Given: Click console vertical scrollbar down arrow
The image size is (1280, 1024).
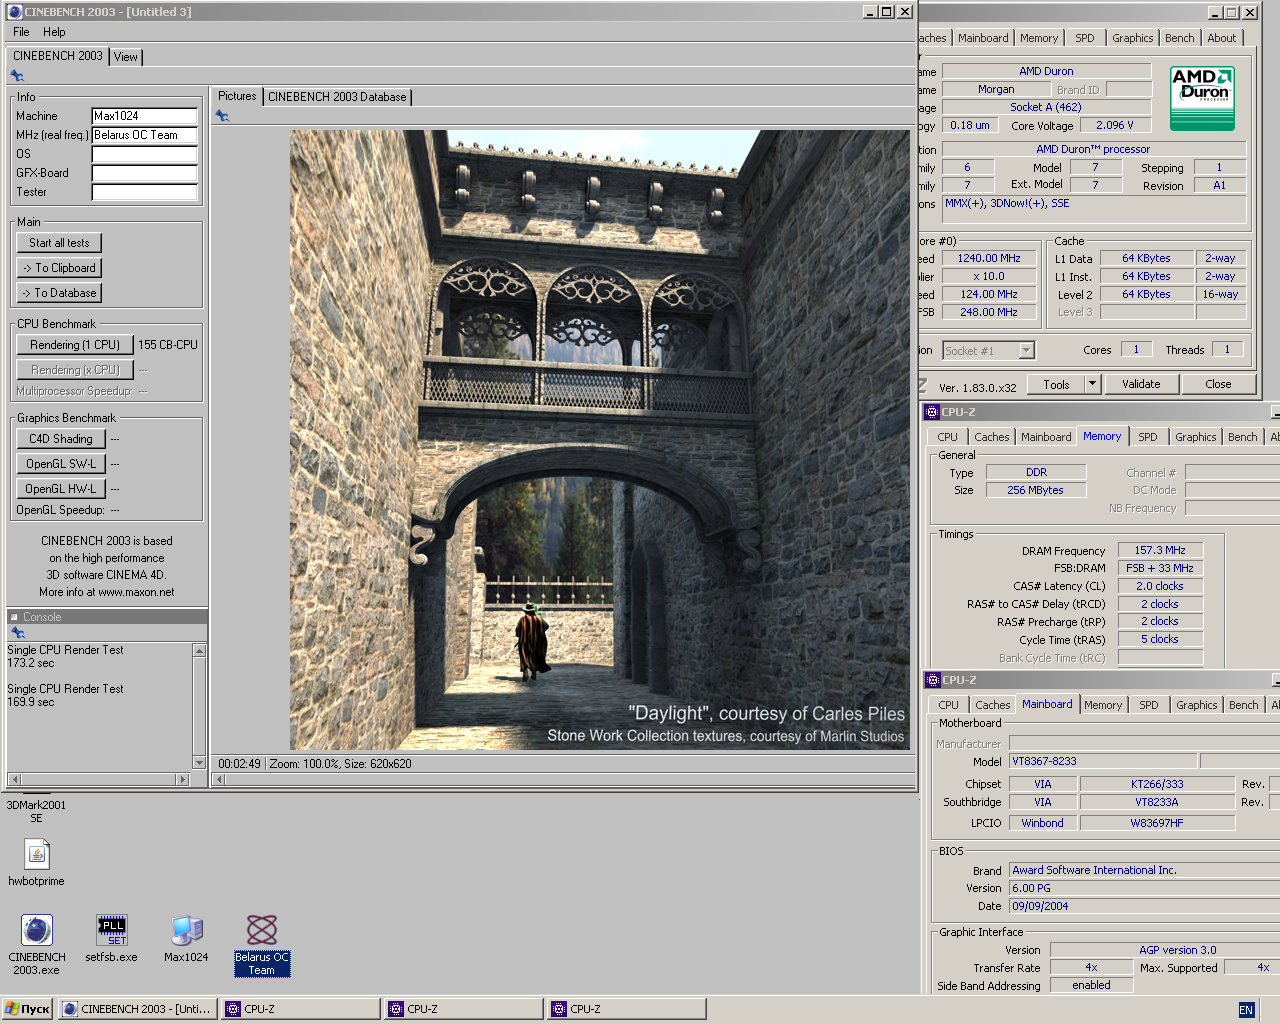Looking at the screenshot, I should point(199,763).
